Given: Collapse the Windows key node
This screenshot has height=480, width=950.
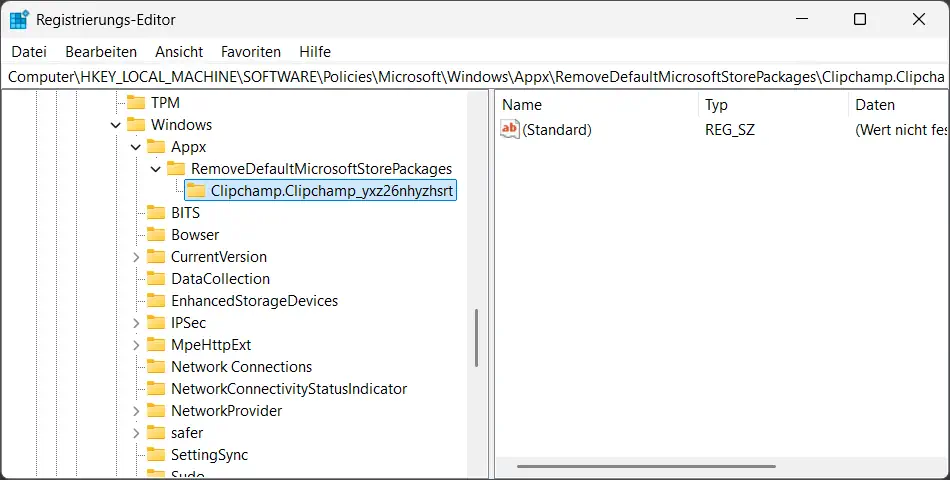Looking at the screenshot, I should tap(116, 125).
